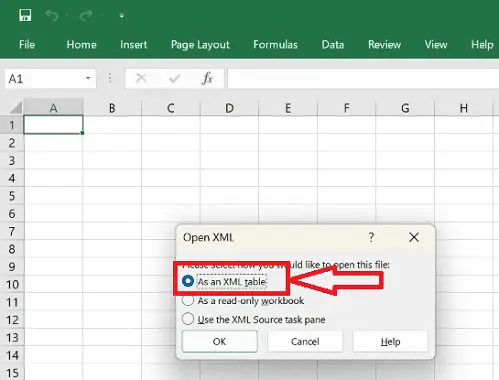
Task: Open the File menu
Action: [27, 44]
